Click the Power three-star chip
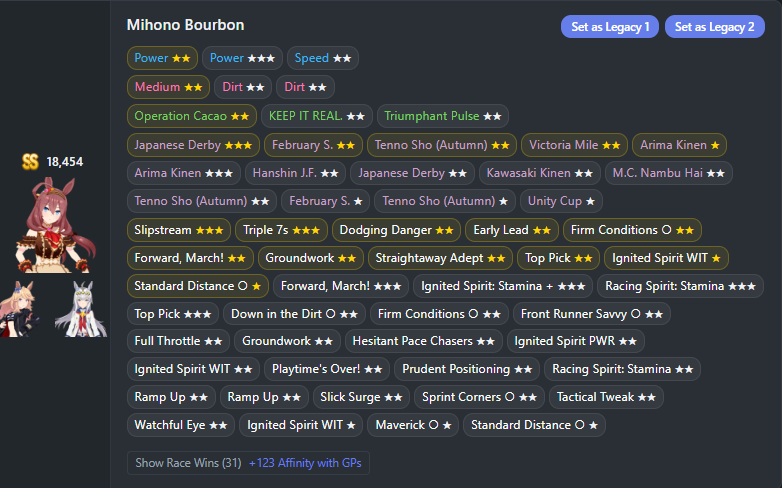This screenshot has width=782, height=488. coord(242,58)
